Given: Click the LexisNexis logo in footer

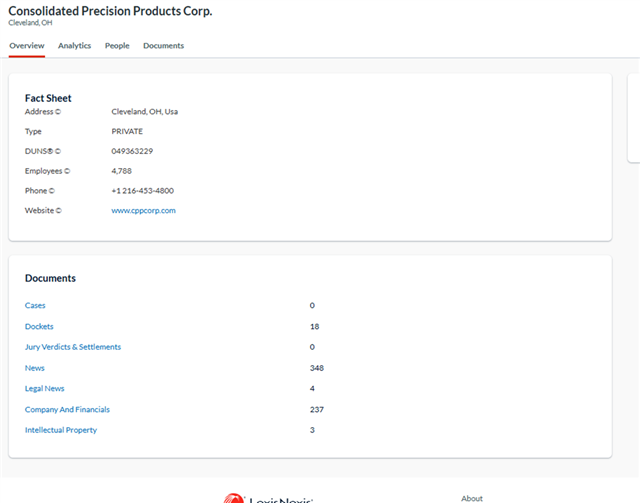Looking at the screenshot, I should (270, 497).
